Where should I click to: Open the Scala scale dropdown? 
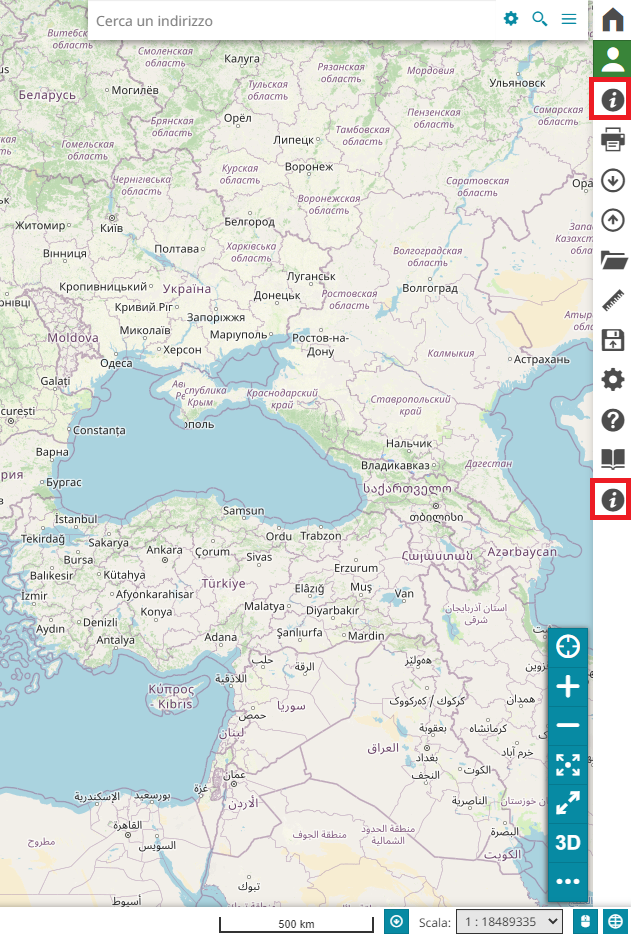tap(510, 922)
